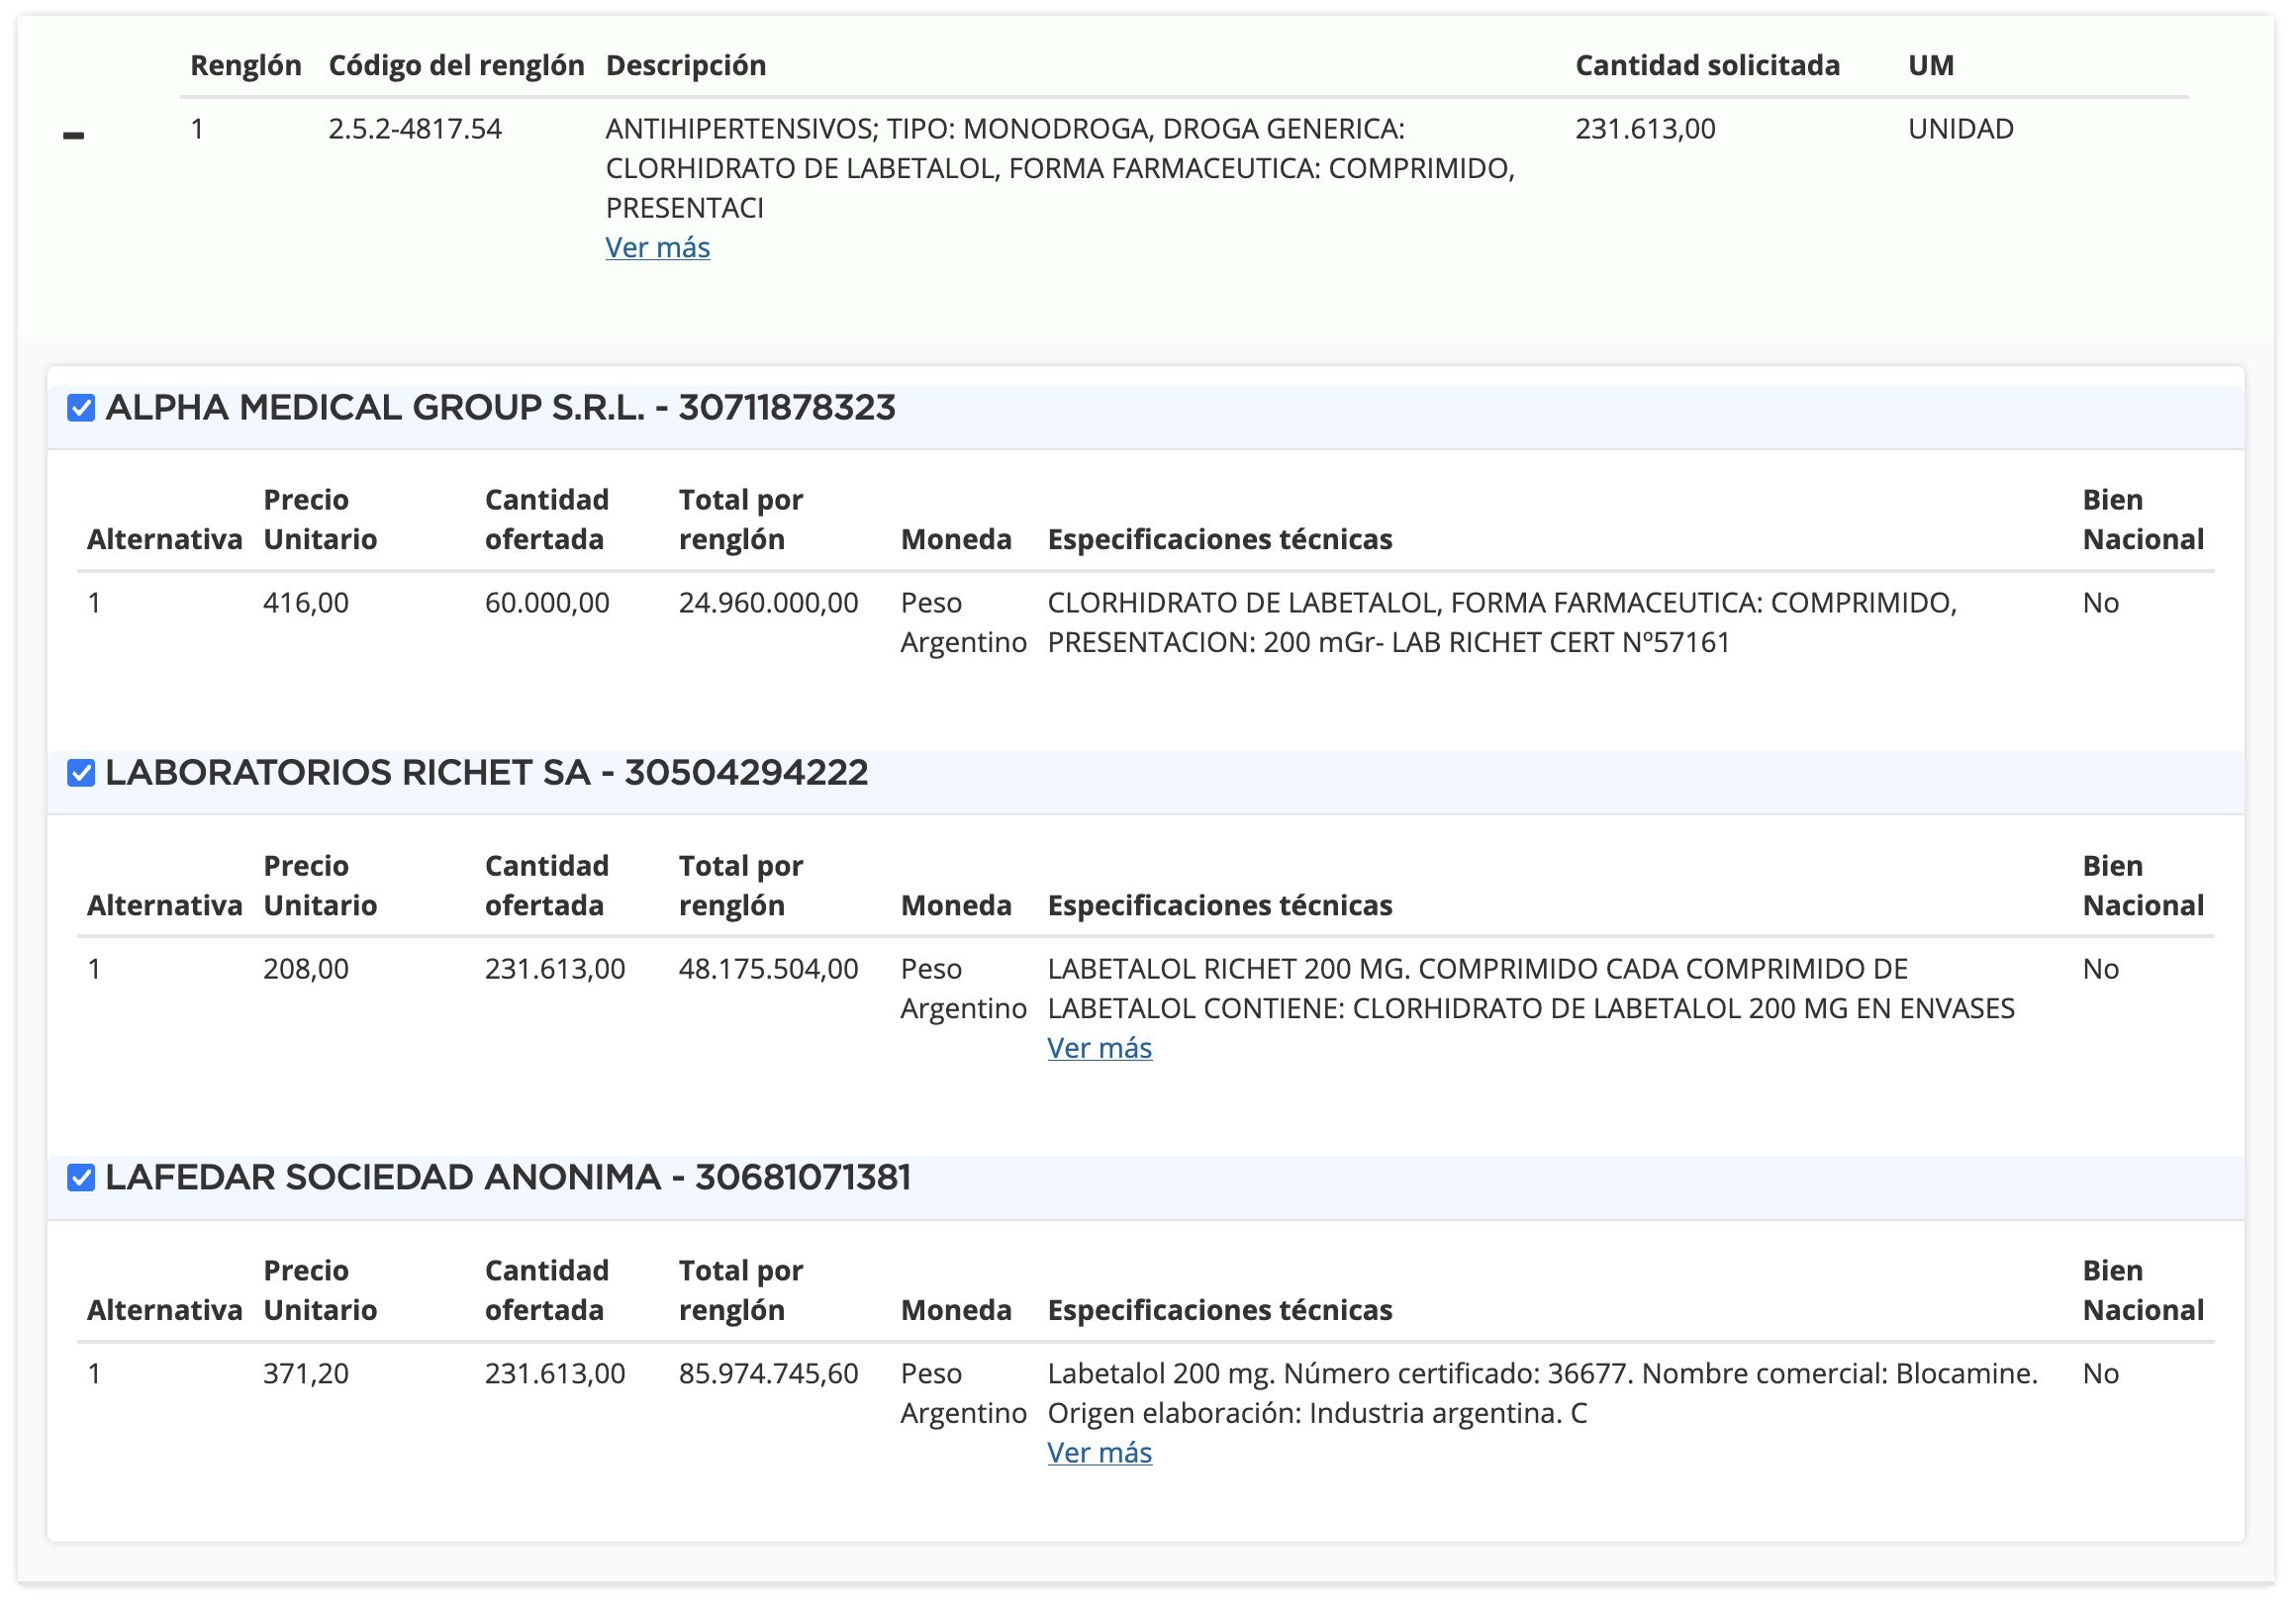Click Lafedar total 85.974.745,60 value
Image resolution: width=2296 pixels, height=1605 pixels.
(768, 1374)
